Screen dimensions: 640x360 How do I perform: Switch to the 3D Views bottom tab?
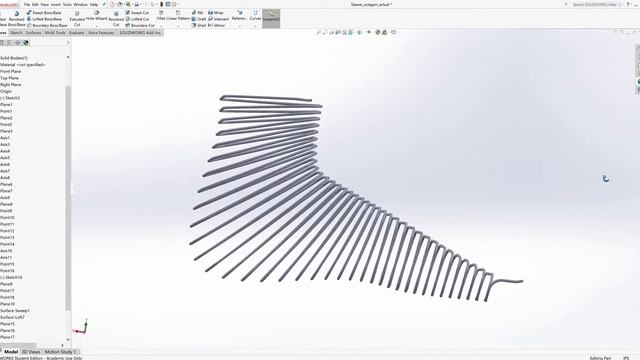pyautogui.click(x=31, y=351)
